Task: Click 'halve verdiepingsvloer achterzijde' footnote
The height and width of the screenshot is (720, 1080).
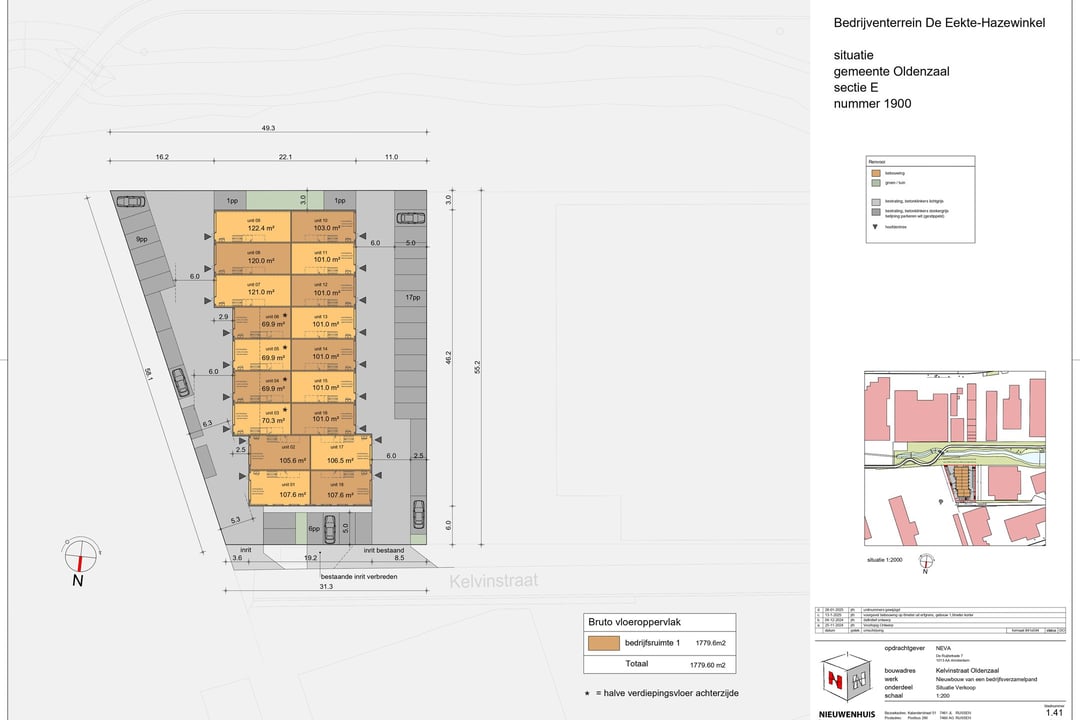Action: click(x=672, y=693)
